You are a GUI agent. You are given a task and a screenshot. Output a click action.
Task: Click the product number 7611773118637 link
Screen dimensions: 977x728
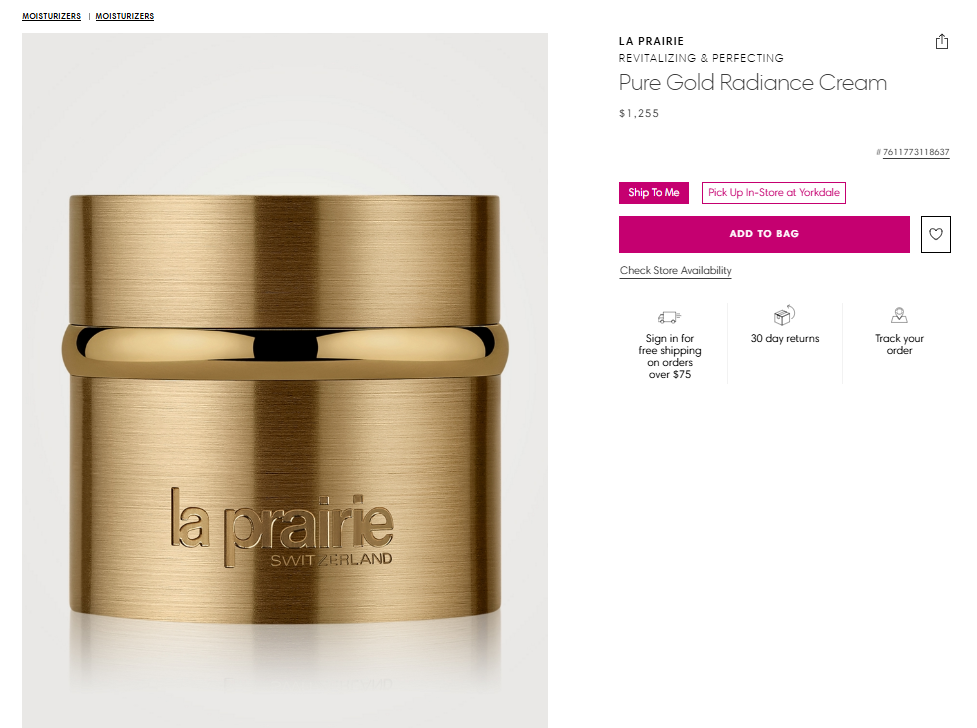tap(916, 152)
